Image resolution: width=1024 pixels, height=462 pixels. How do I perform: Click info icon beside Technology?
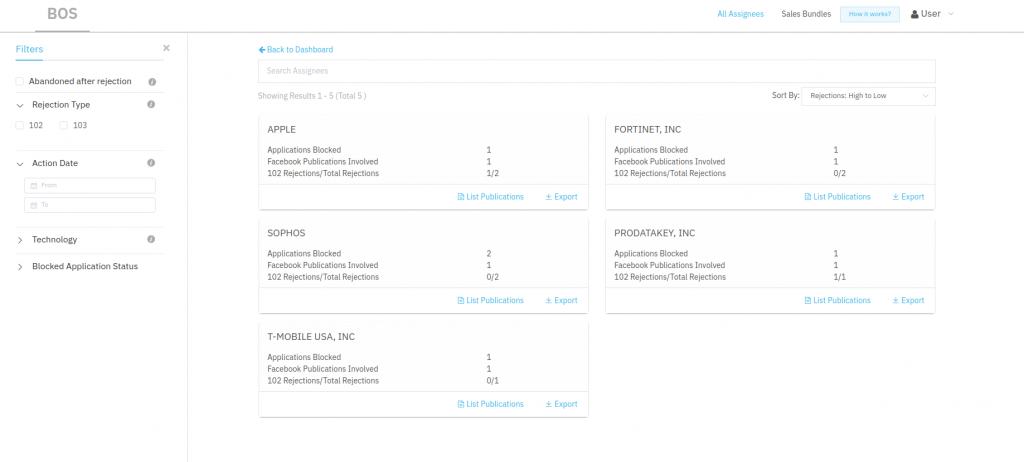click(151, 239)
